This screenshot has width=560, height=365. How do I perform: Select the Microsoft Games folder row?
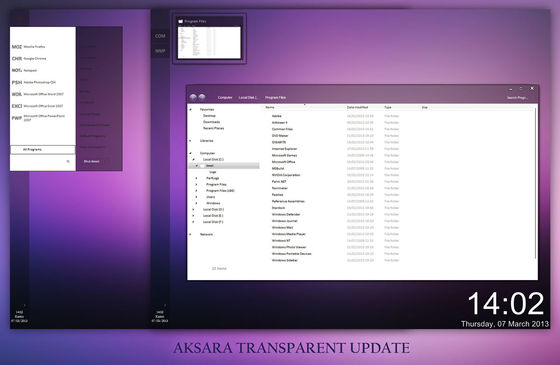coord(284,155)
